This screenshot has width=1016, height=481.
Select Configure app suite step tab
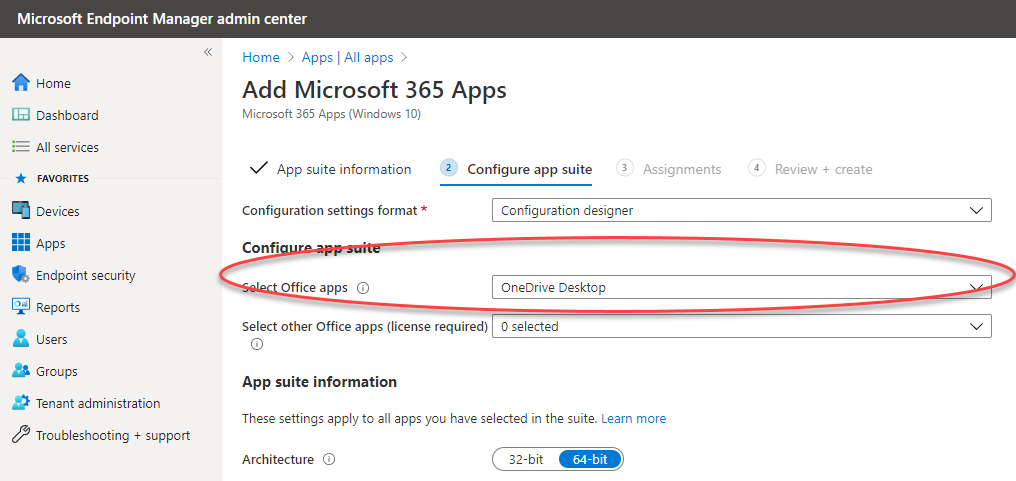[x=529, y=169]
